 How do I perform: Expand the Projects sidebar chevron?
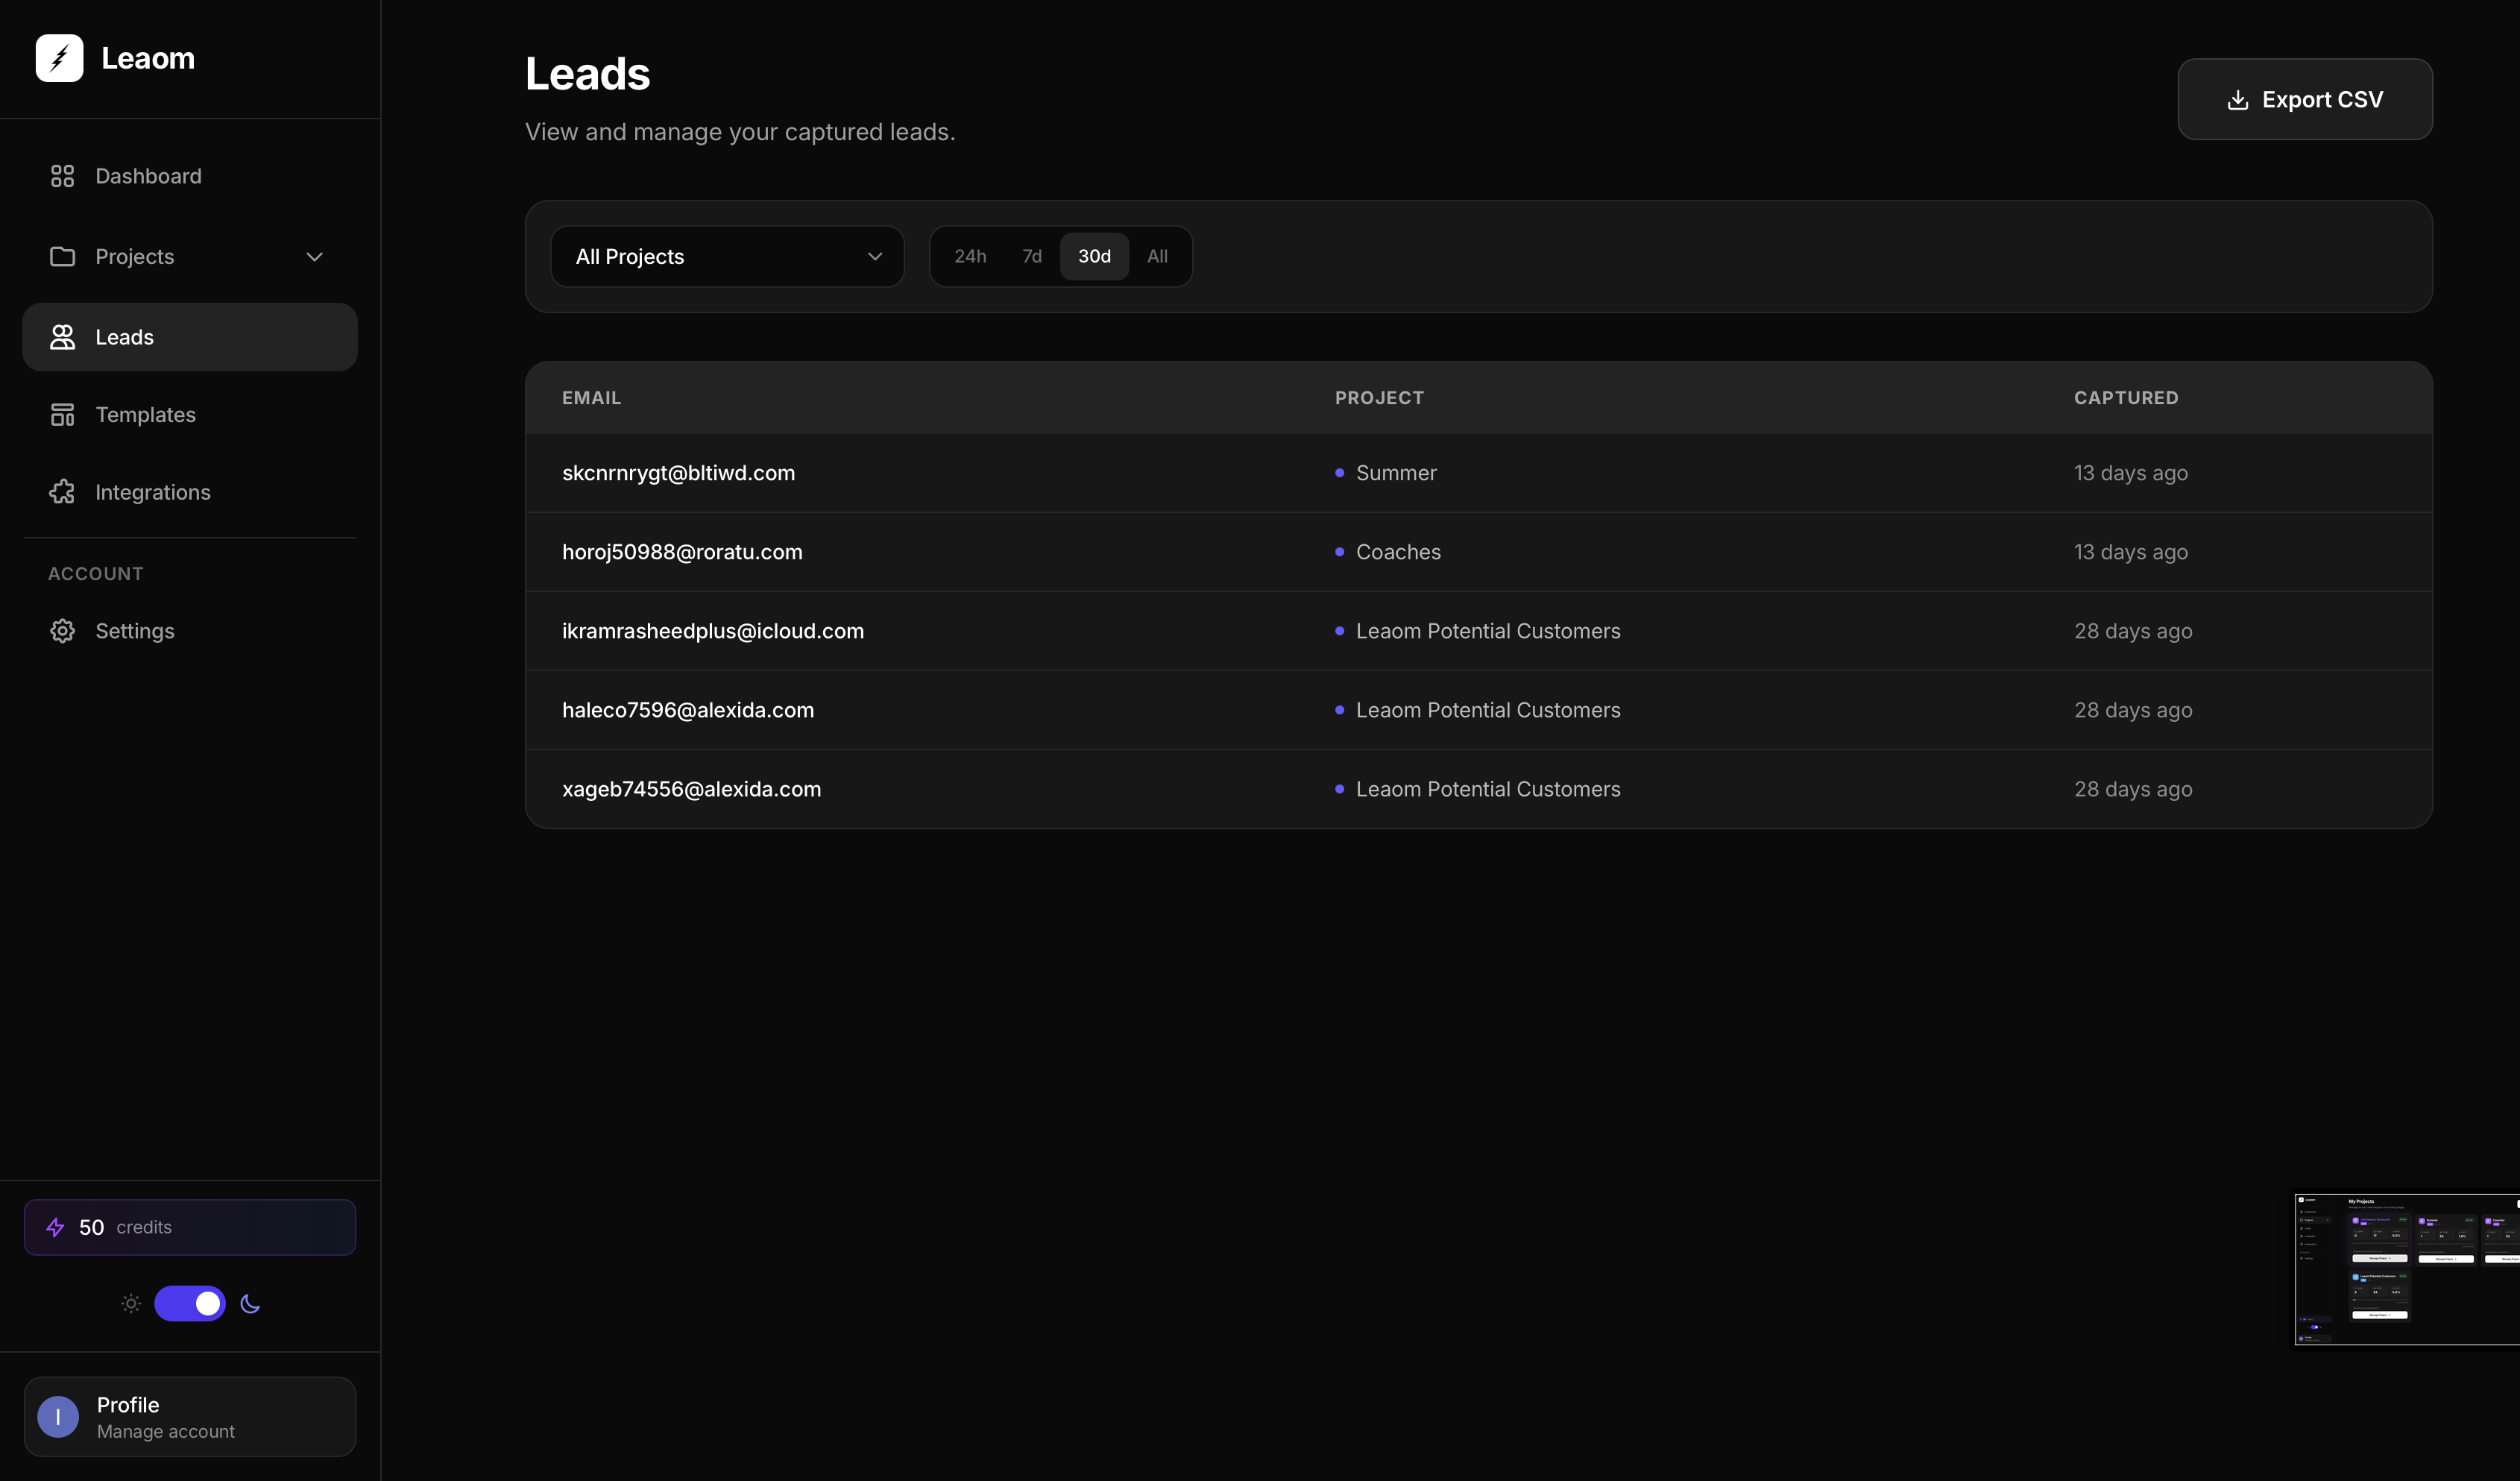click(314, 257)
